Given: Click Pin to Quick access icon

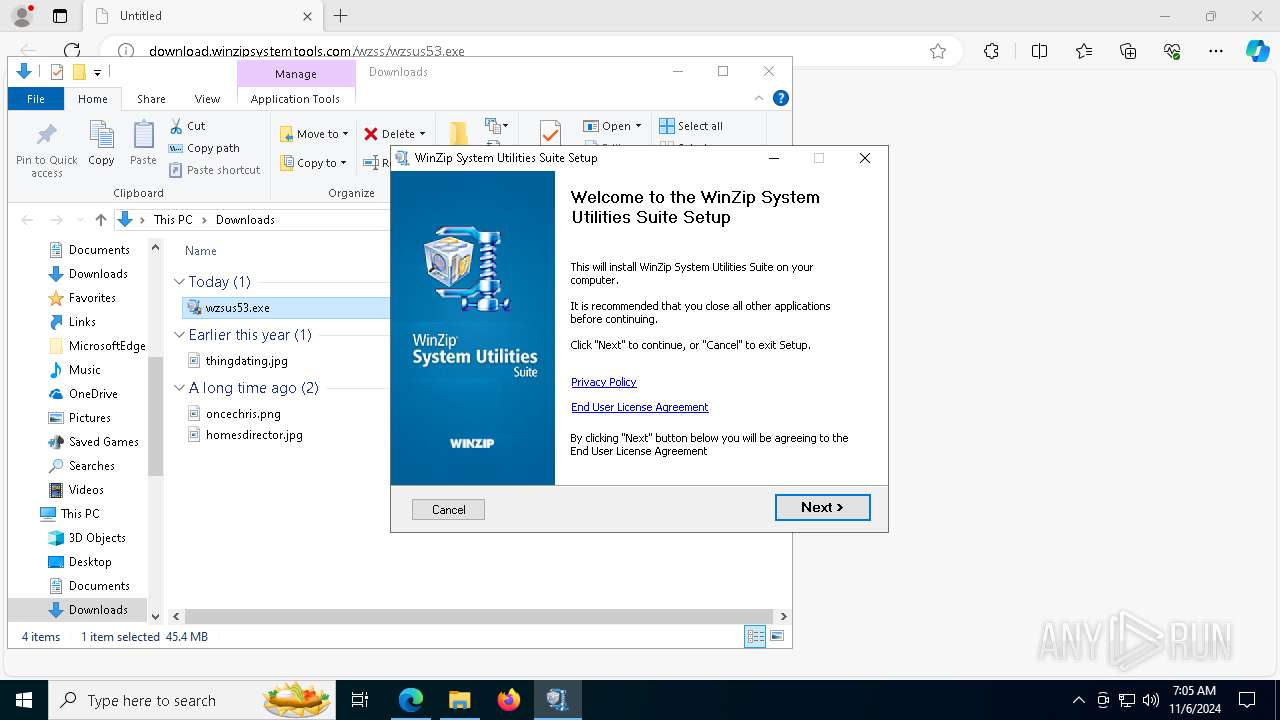Looking at the screenshot, I should (47, 150).
